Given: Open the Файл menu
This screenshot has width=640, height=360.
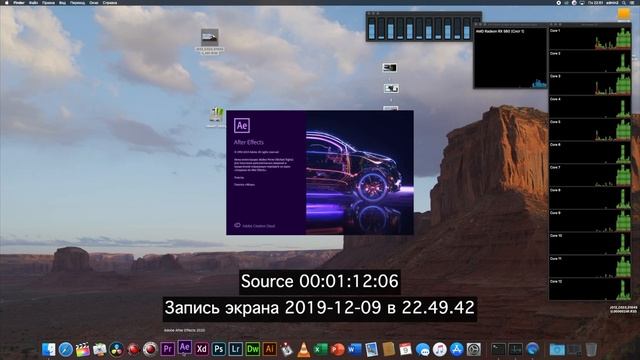Looking at the screenshot, I should [x=33, y=2].
